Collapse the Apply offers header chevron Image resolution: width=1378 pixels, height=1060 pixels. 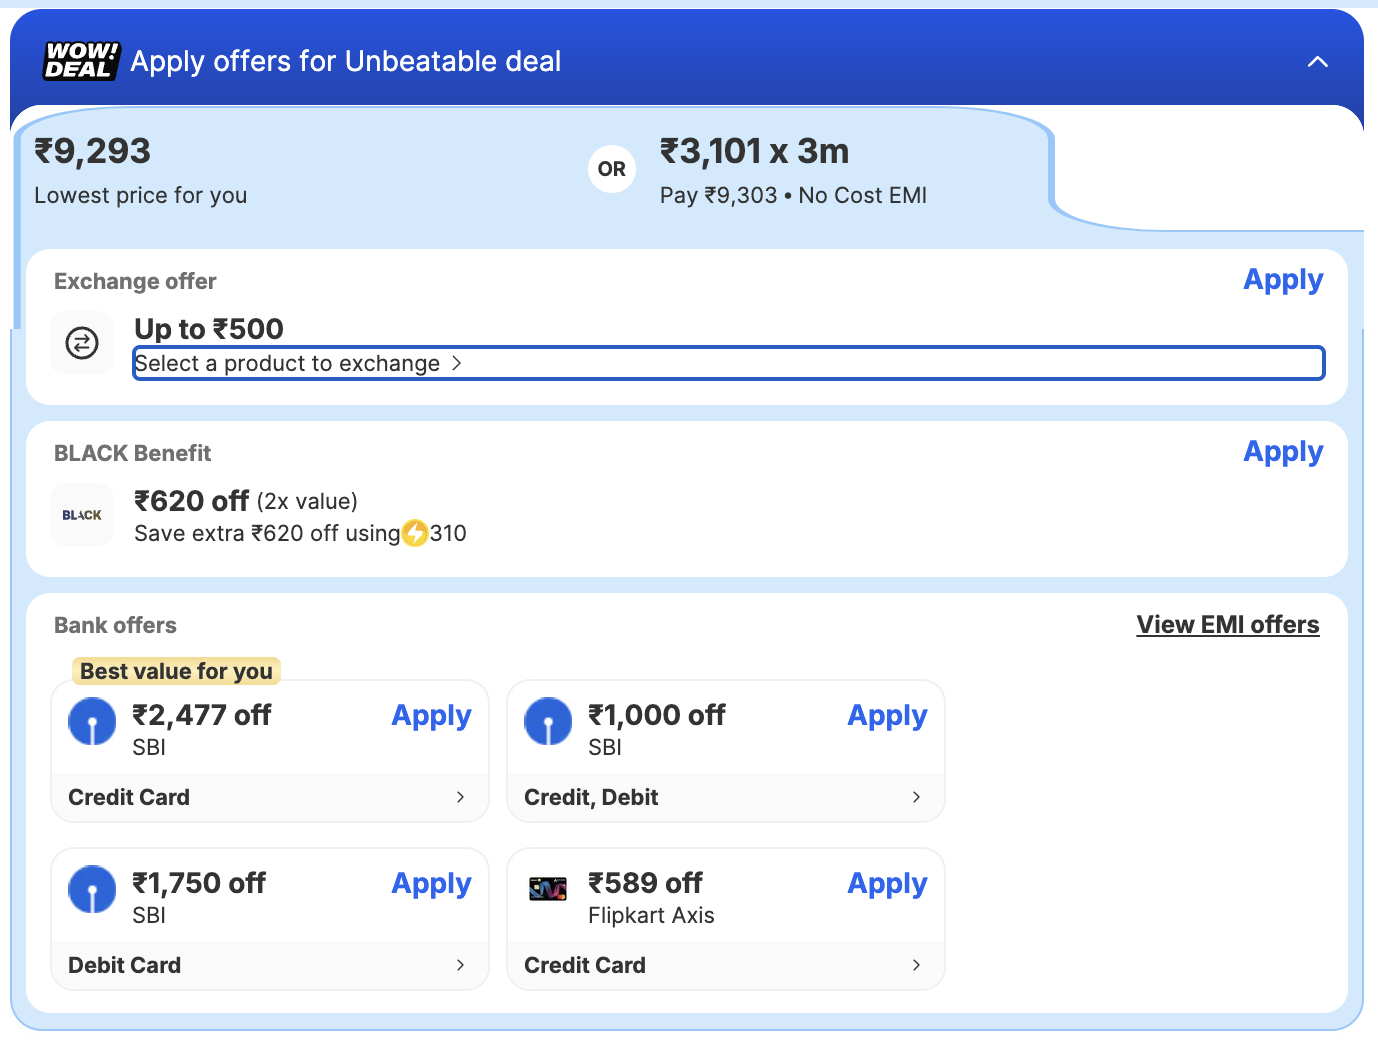pos(1317,62)
